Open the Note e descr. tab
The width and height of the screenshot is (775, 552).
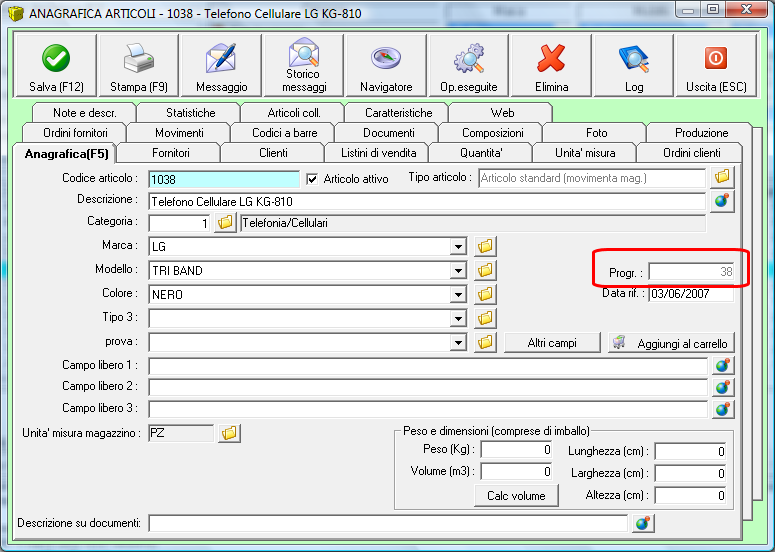coord(85,113)
